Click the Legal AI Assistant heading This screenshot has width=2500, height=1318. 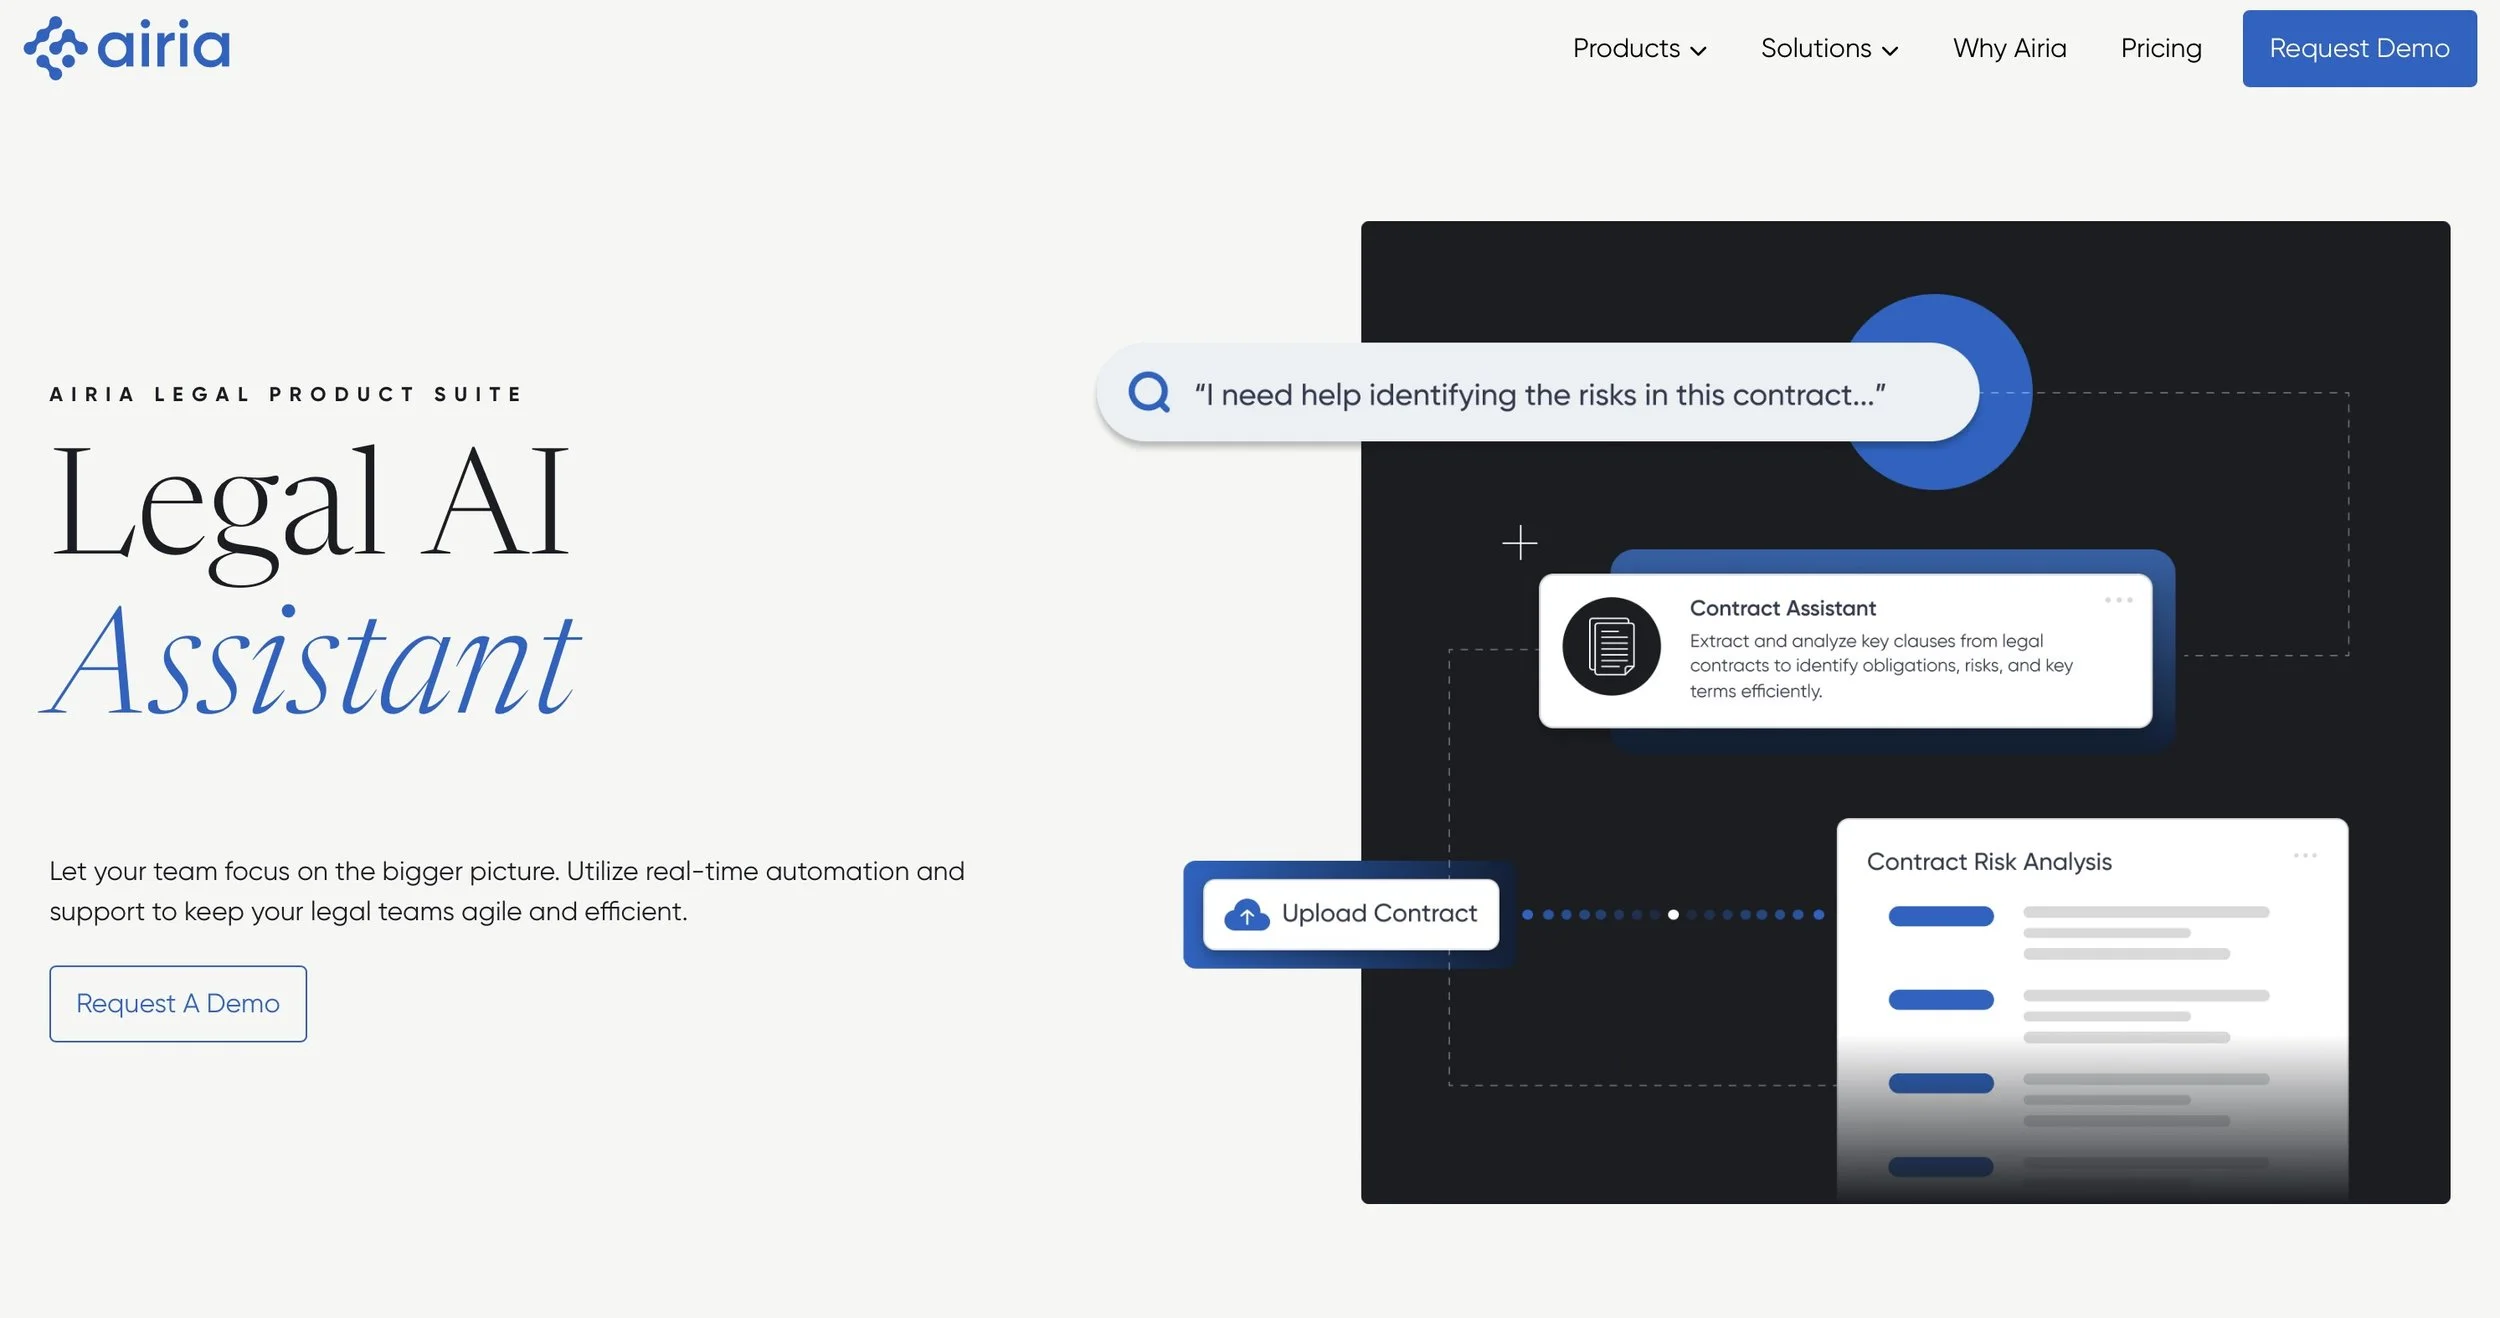pyautogui.click(x=312, y=580)
